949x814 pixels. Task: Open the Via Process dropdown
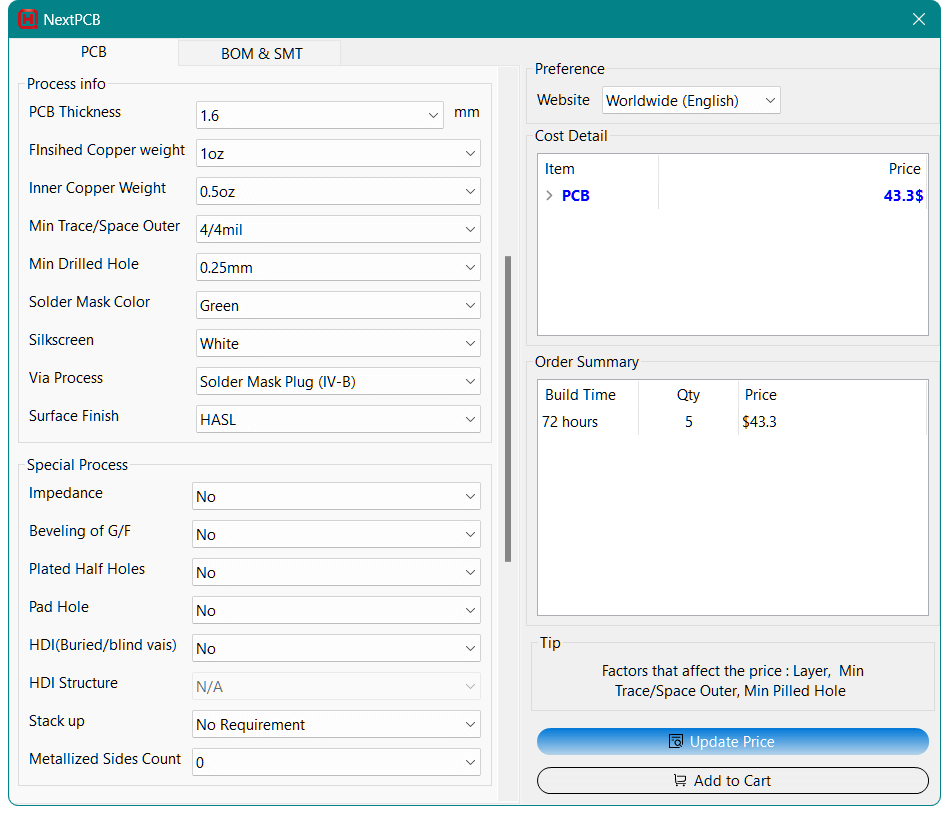(x=338, y=381)
